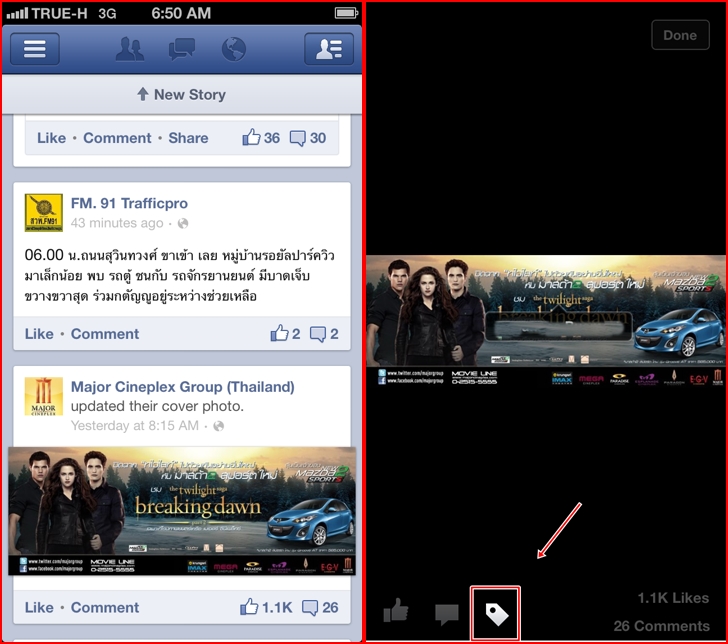Tap 'updated their cover photo.' text
Viewport: 728px width, 644px height.
(157, 406)
